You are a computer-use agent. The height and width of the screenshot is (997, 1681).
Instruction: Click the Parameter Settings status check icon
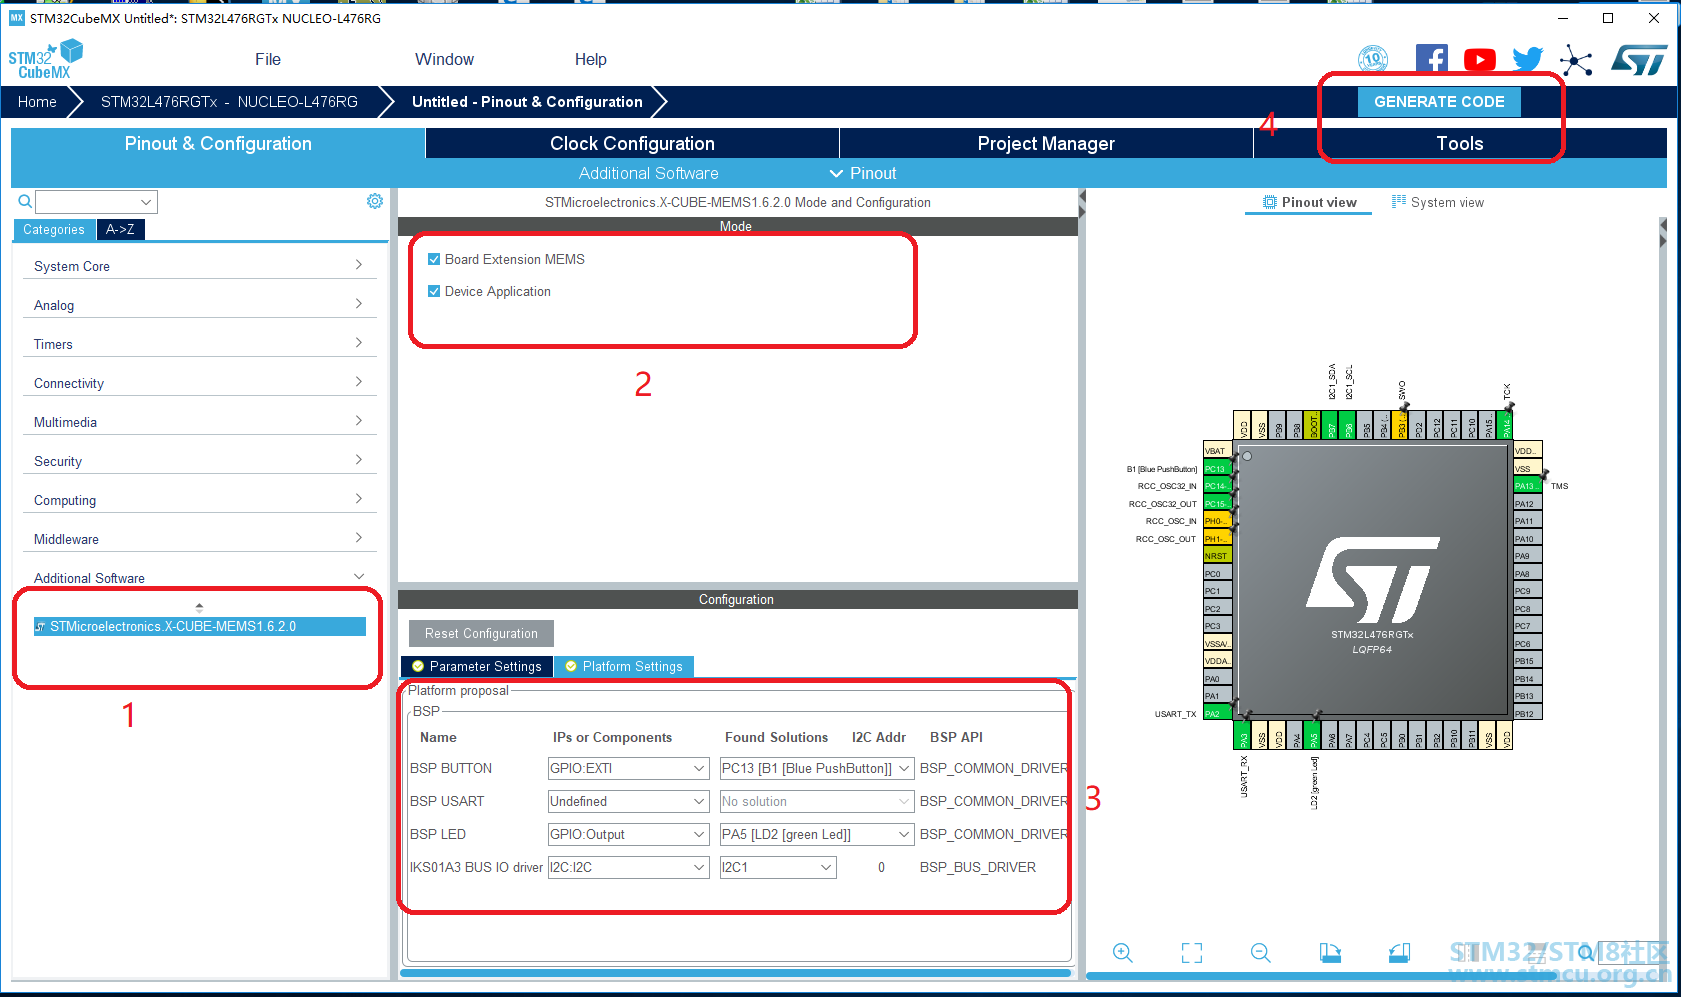pyautogui.click(x=418, y=666)
